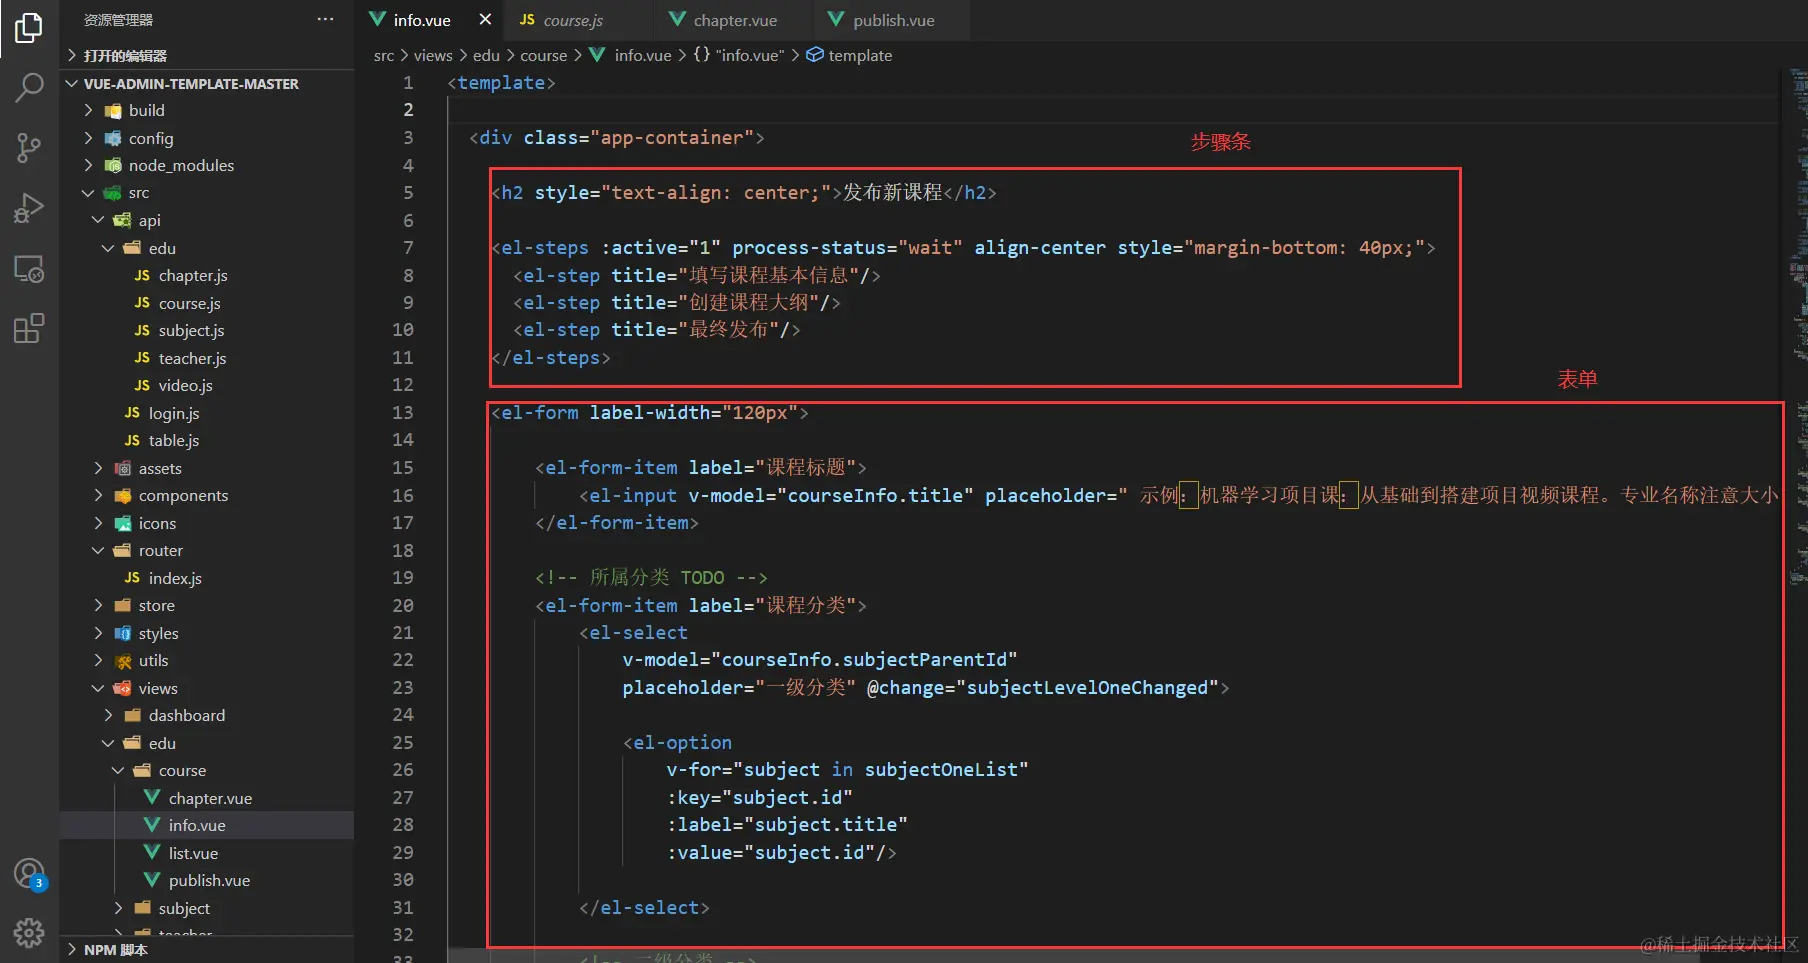The image size is (1808, 963).
Task: Click the v-for subjectOneList code on line 26
Action: tap(847, 770)
